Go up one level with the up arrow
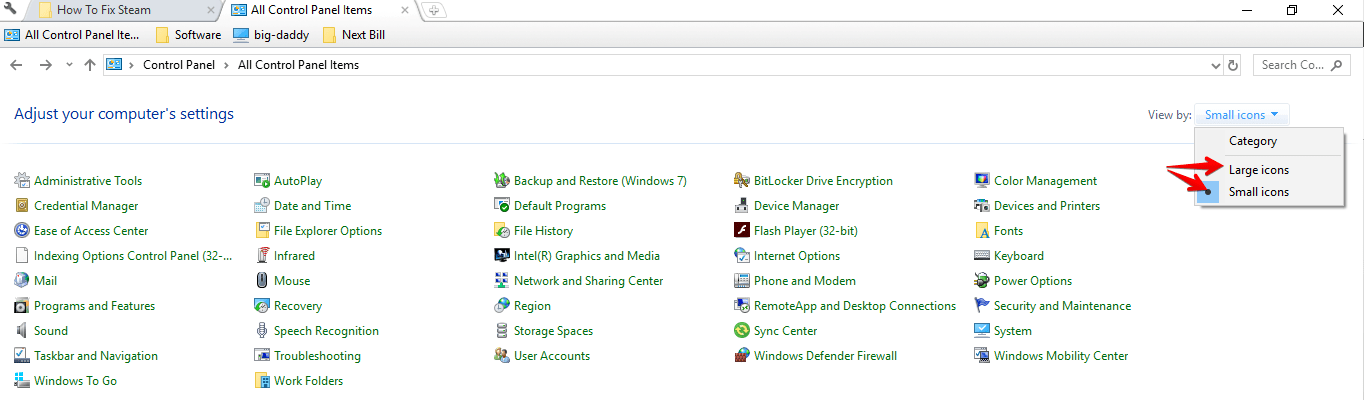1364x400 pixels. tap(90, 65)
